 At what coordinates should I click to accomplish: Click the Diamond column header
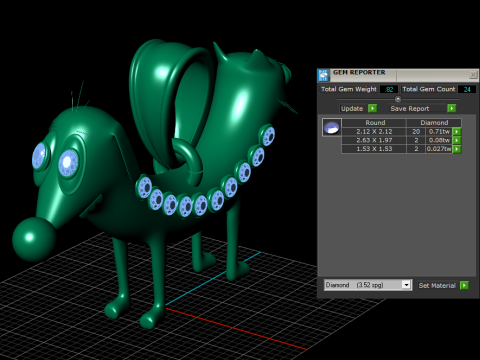click(x=434, y=123)
